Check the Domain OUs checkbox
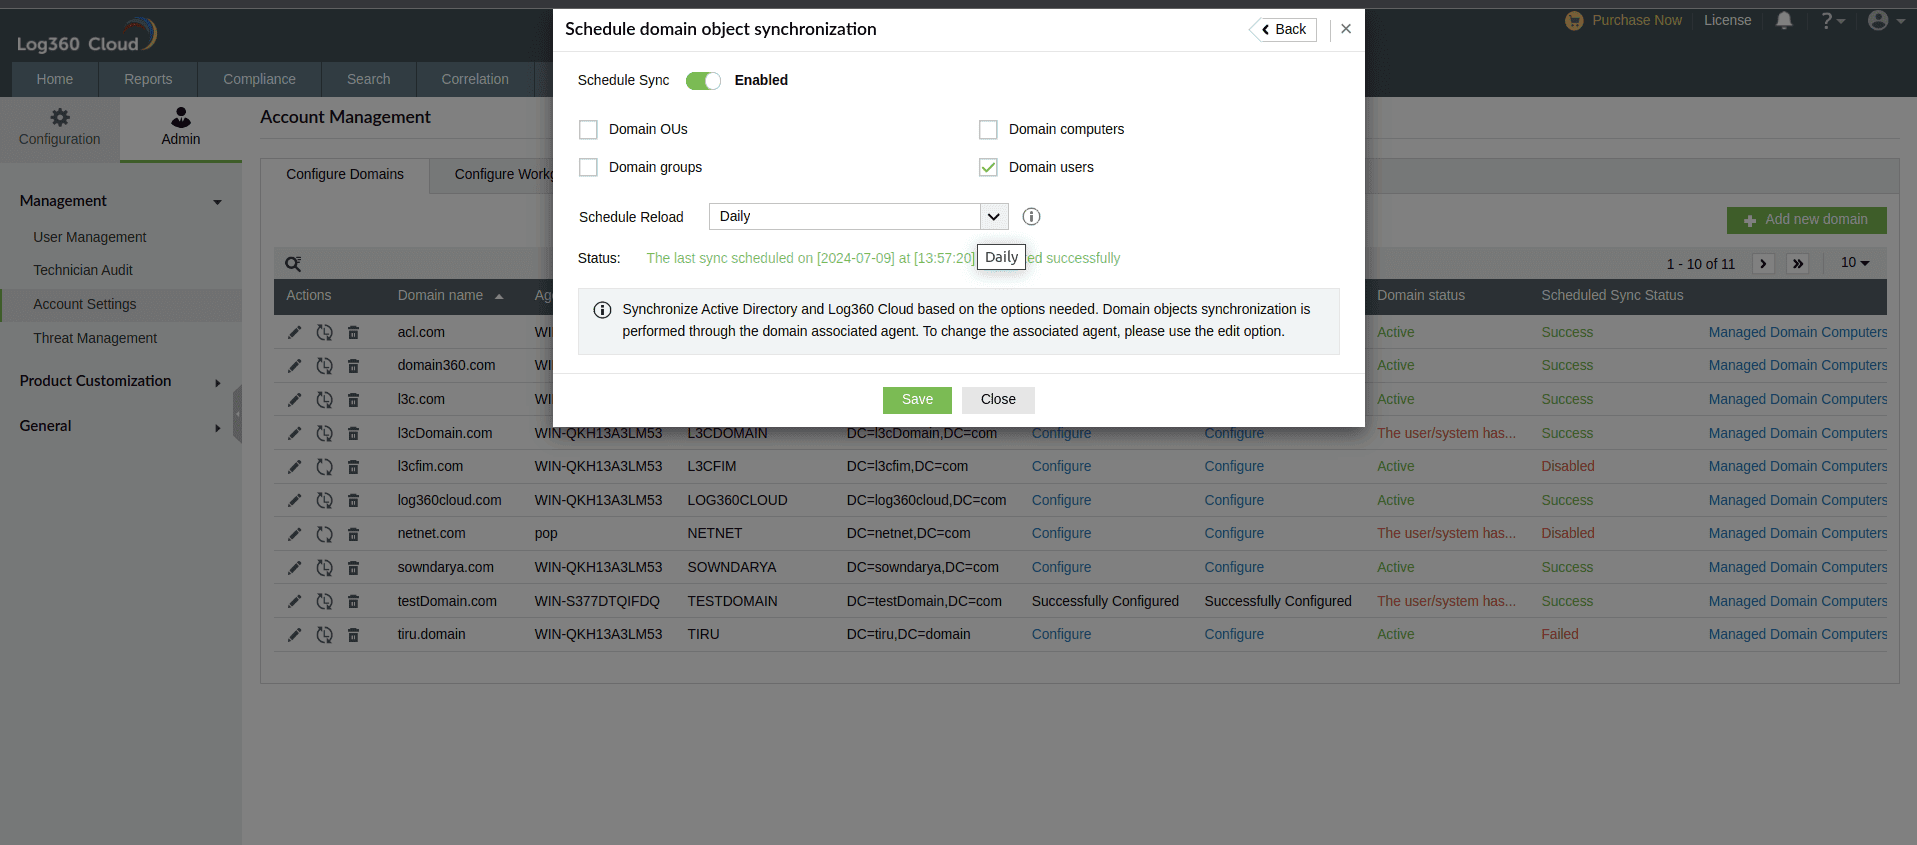Viewport: 1917px width, 845px height. [588, 130]
